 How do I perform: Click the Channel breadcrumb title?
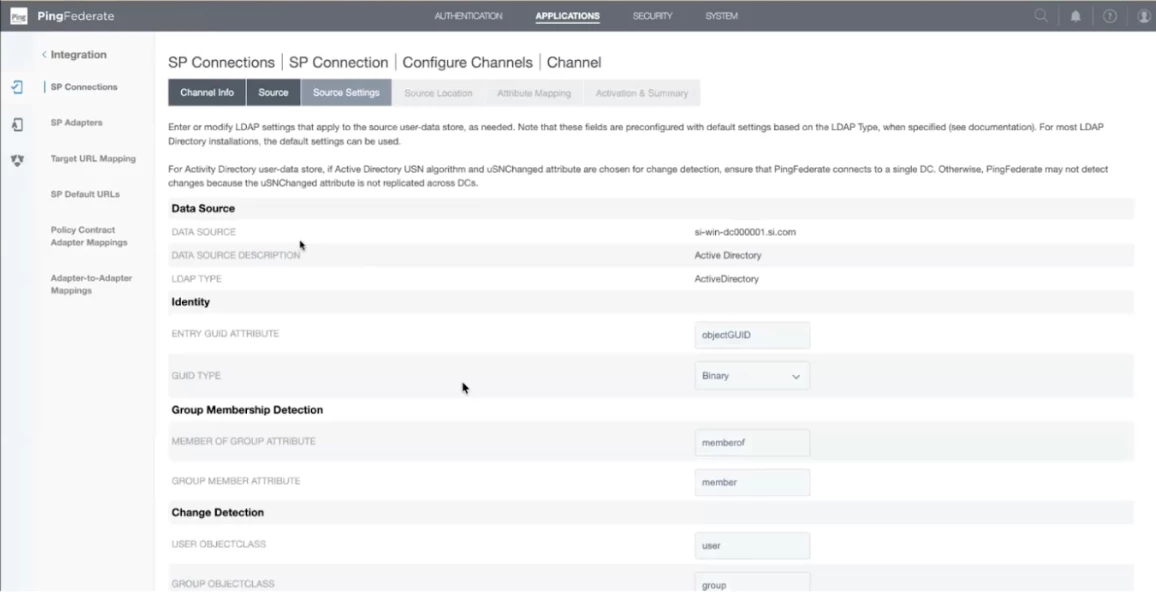point(574,63)
